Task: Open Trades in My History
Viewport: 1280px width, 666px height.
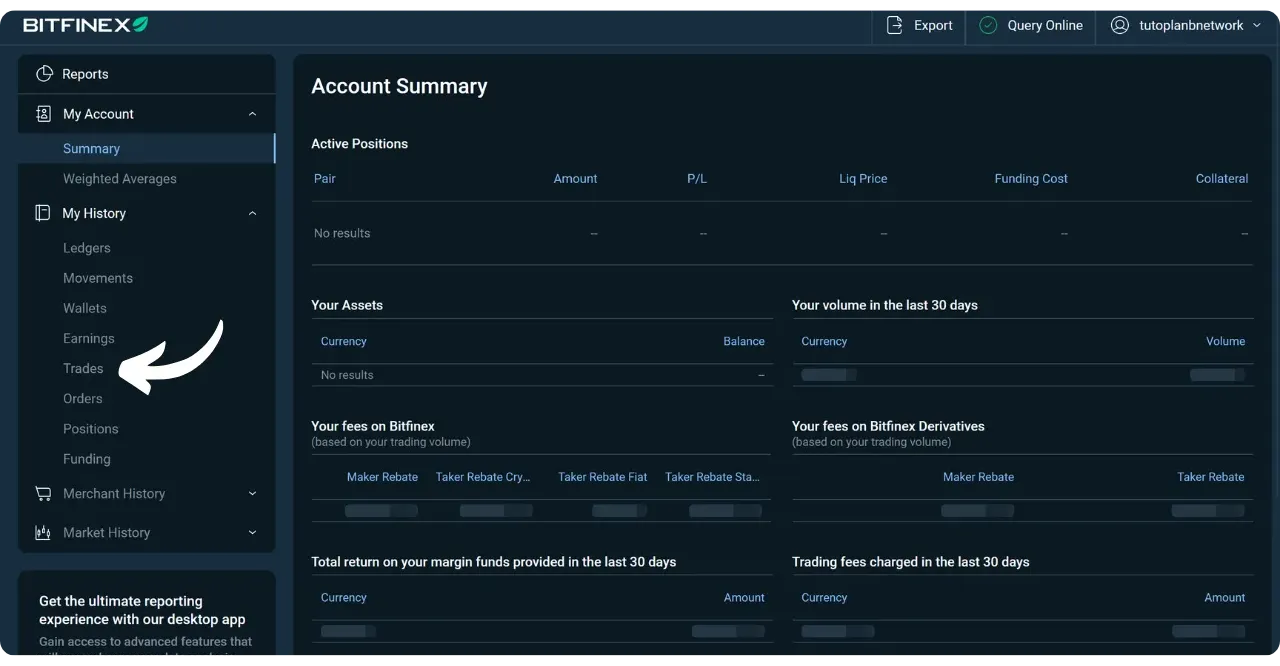Action: pyautogui.click(x=83, y=369)
